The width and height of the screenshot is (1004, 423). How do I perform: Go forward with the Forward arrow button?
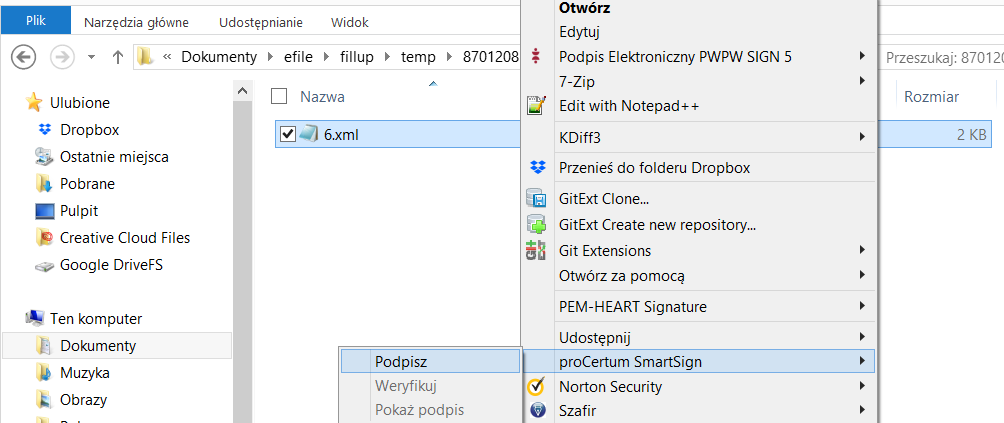point(62,57)
